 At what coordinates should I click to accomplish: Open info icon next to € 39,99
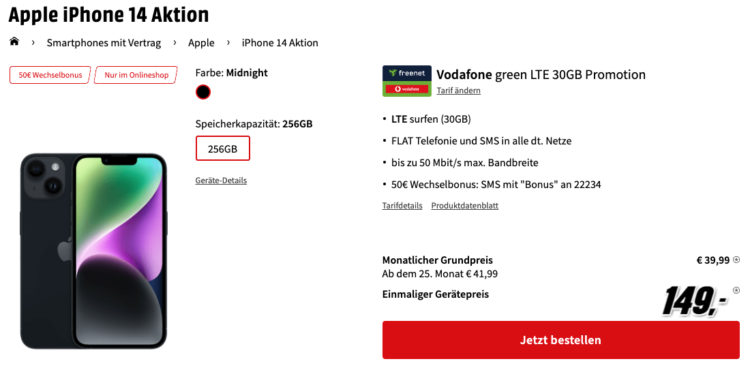click(737, 260)
